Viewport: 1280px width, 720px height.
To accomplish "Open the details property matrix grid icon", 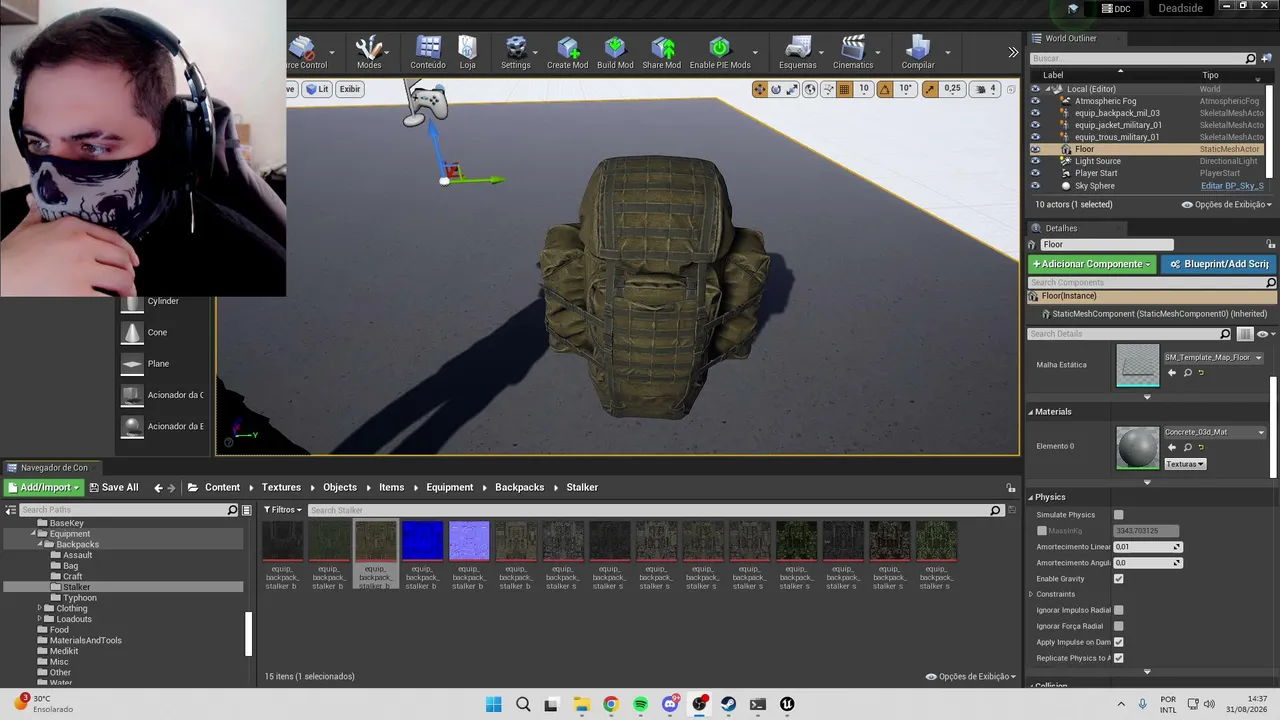I will pyautogui.click(x=1245, y=334).
